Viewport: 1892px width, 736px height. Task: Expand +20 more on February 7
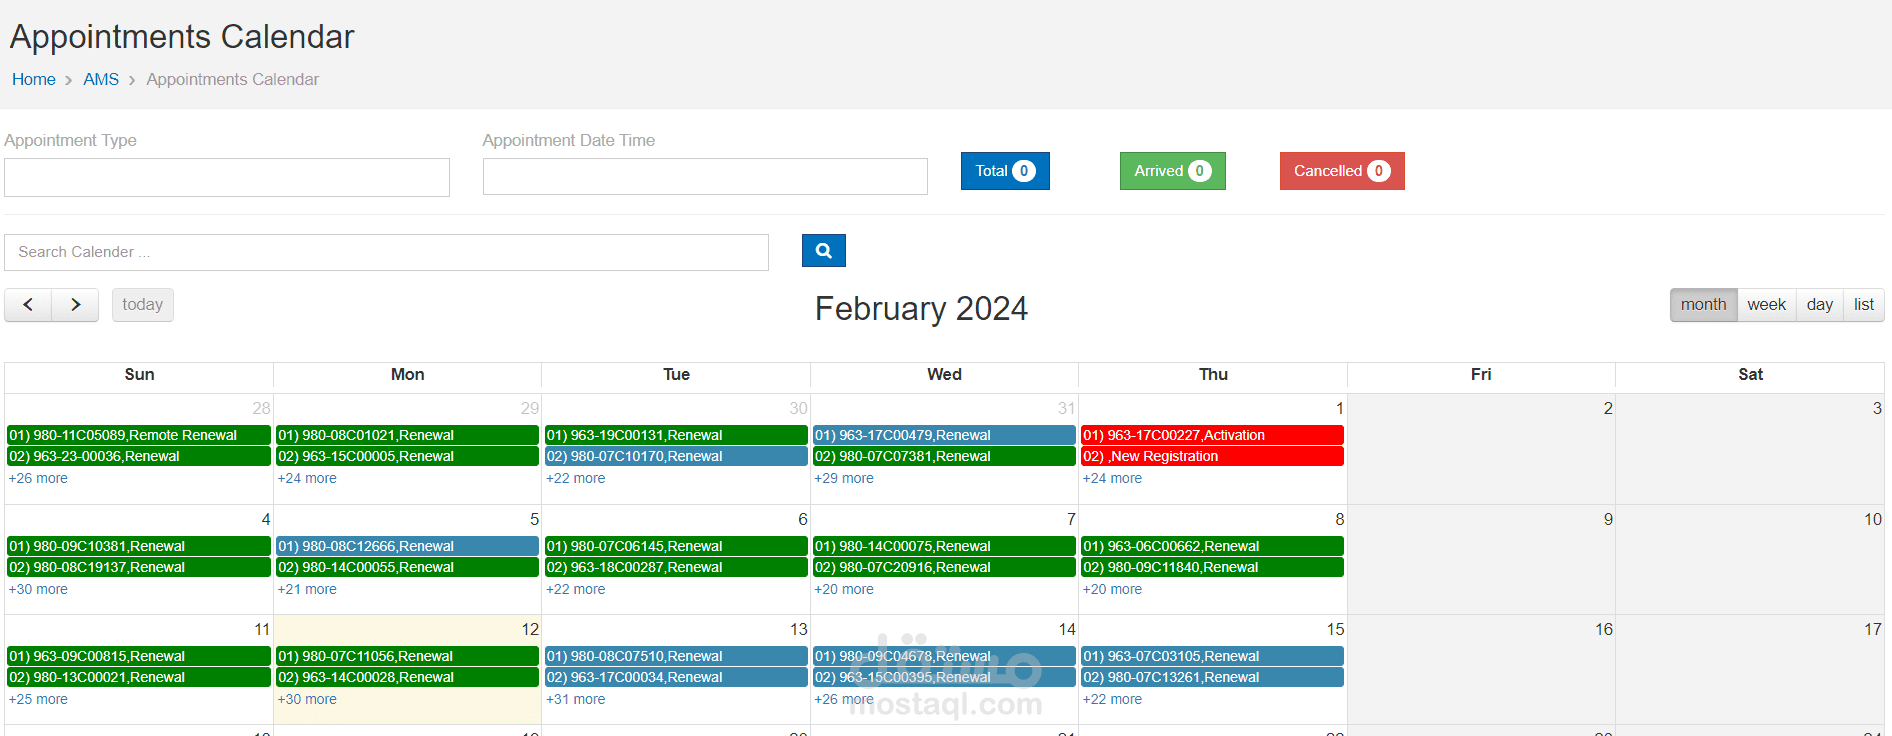[844, 589]
